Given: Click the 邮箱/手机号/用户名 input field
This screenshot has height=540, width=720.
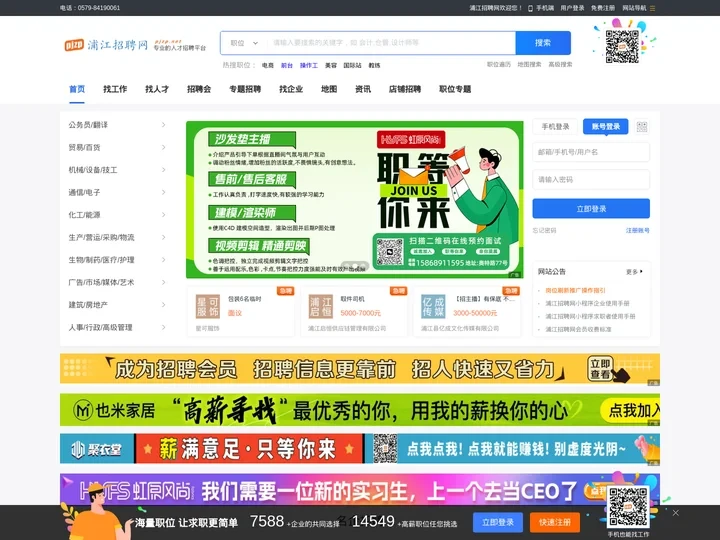Looking at the screenshot, I should (x=591, y=152).
